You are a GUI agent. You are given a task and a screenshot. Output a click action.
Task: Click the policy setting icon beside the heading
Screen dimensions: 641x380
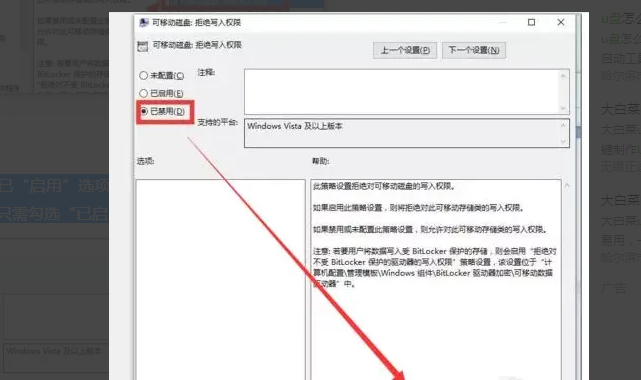pyautogui.click(x=143, y=46)
